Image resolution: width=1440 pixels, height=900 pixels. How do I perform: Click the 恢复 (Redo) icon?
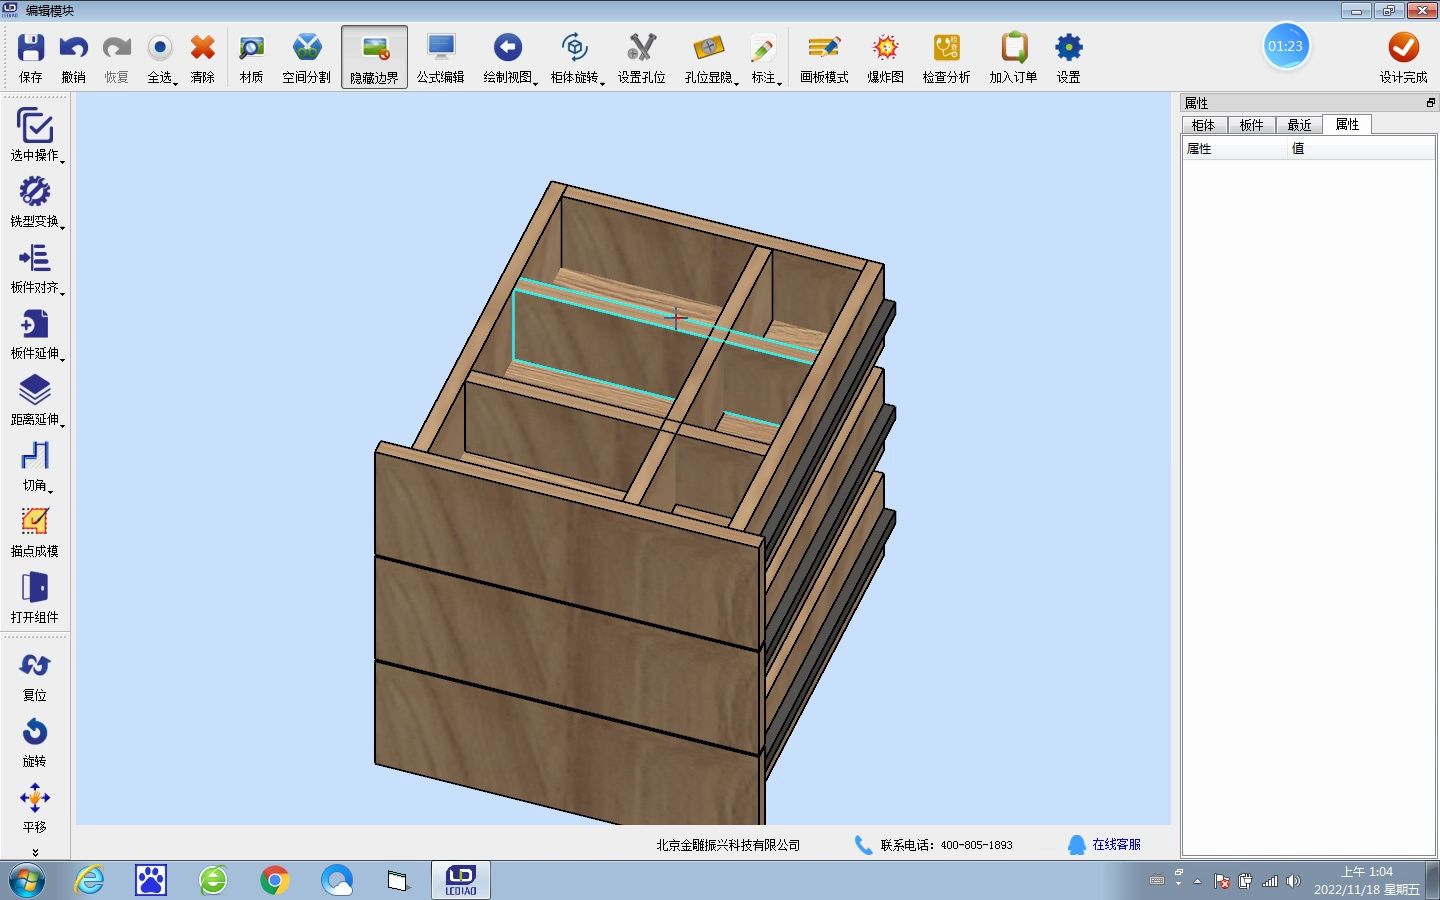[117, 48]
